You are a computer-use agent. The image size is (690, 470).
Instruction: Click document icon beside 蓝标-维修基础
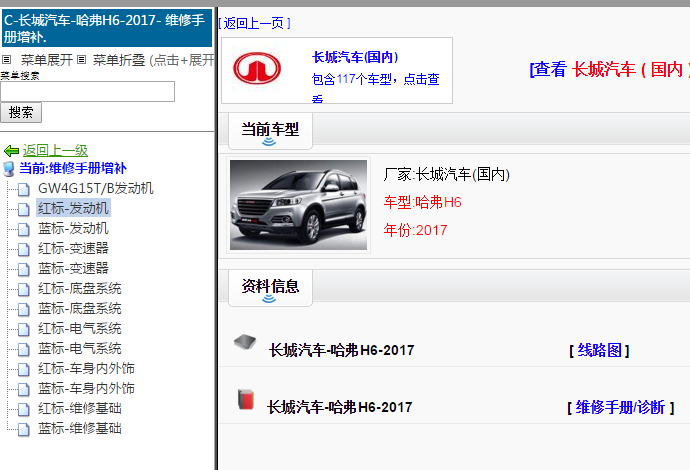pyautogui.click(x=24, y=430)
